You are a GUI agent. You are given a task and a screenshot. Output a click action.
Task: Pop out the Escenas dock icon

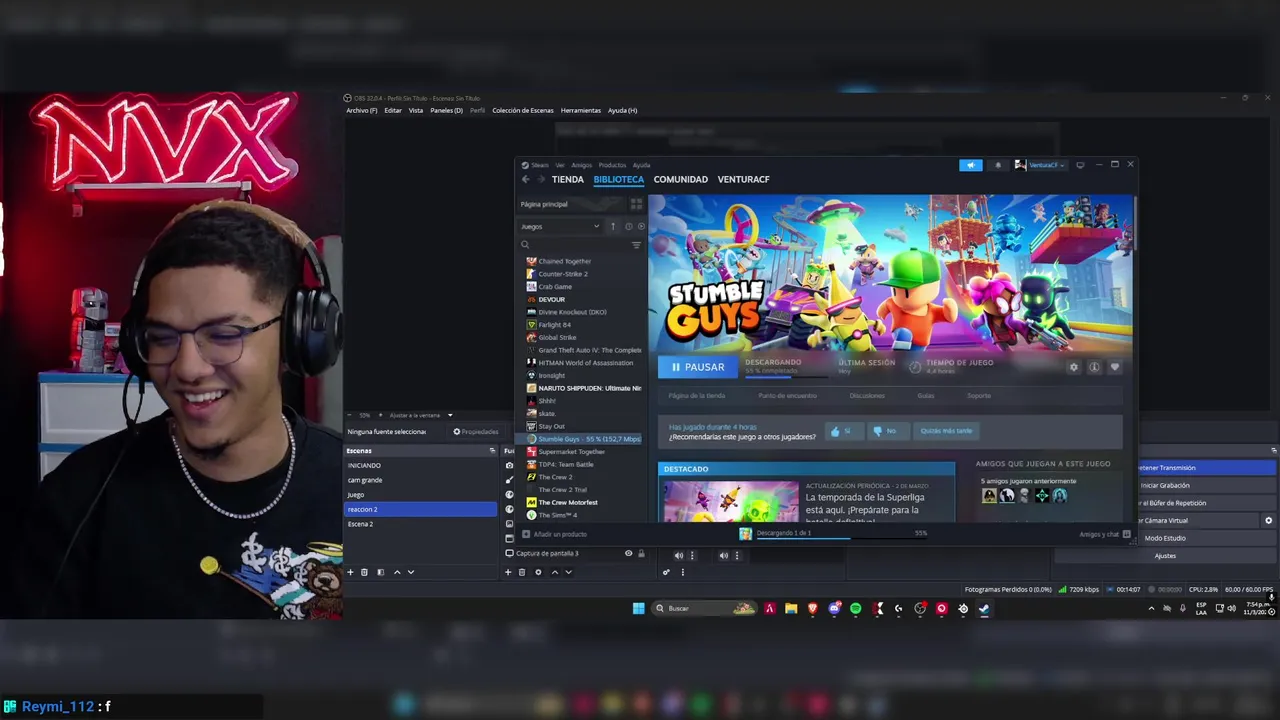491,451
